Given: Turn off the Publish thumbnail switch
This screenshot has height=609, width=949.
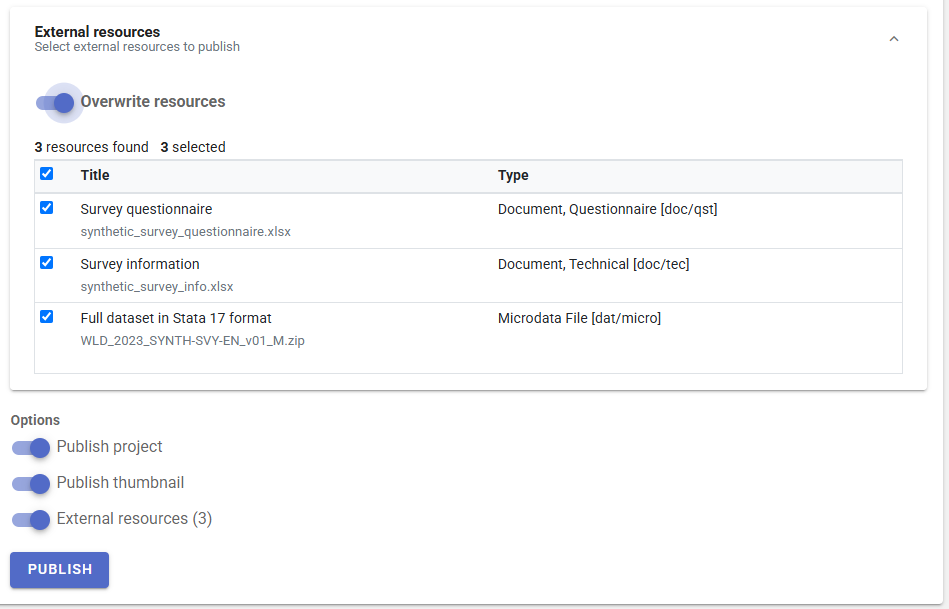Looking at the screenshot, I should [31, 483].
